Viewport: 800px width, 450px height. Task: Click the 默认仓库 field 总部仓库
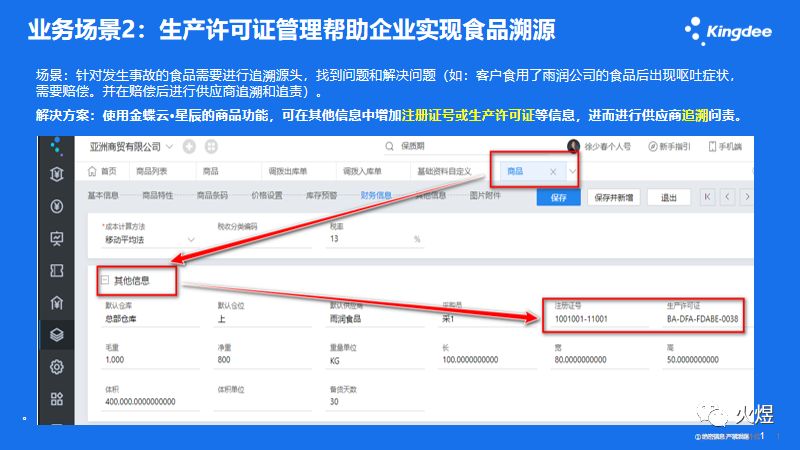(151, 319)
